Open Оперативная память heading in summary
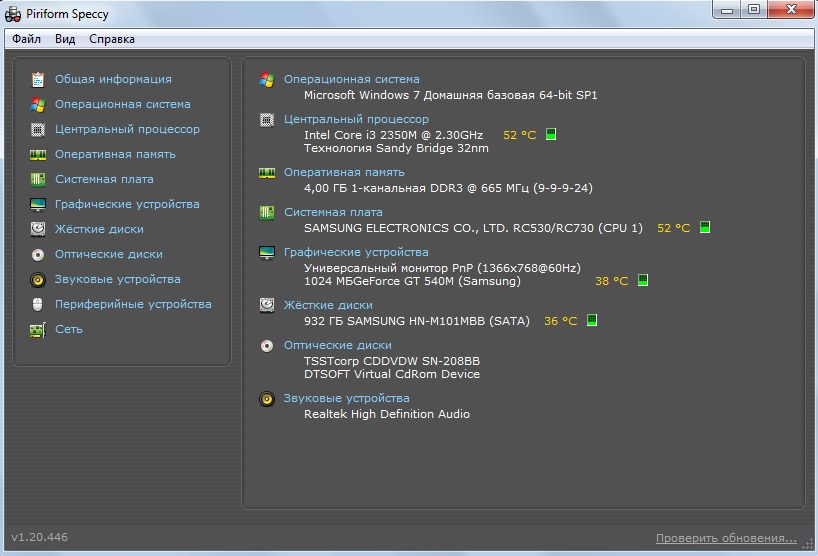818x556 pixels. coord(344,172)
